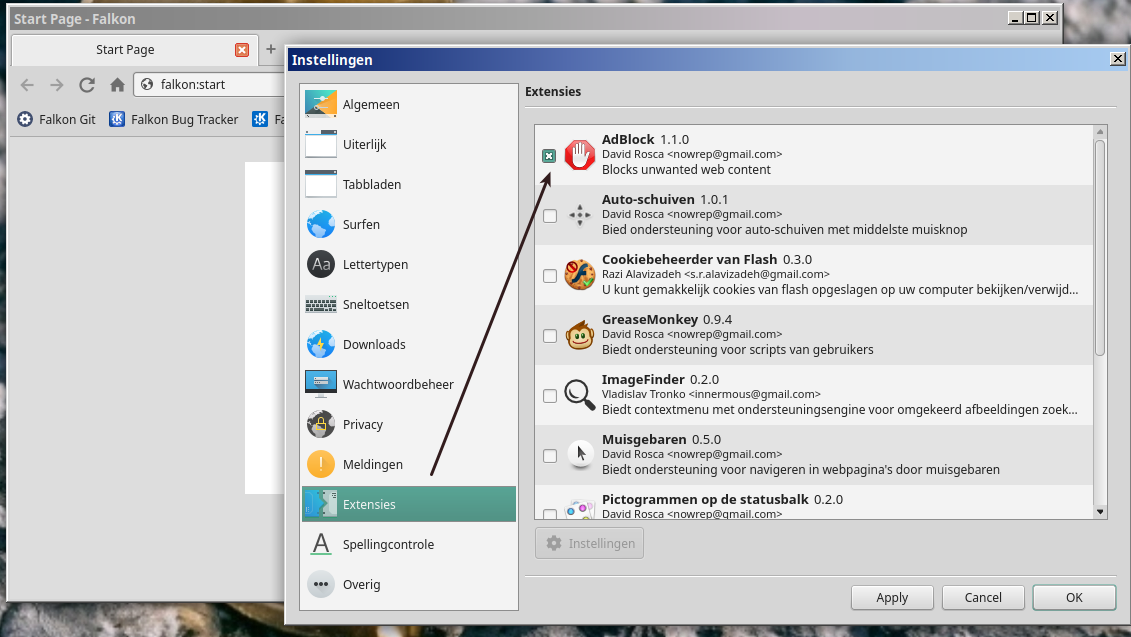Click the Blocks unwanted web content description

click(686, 170)
